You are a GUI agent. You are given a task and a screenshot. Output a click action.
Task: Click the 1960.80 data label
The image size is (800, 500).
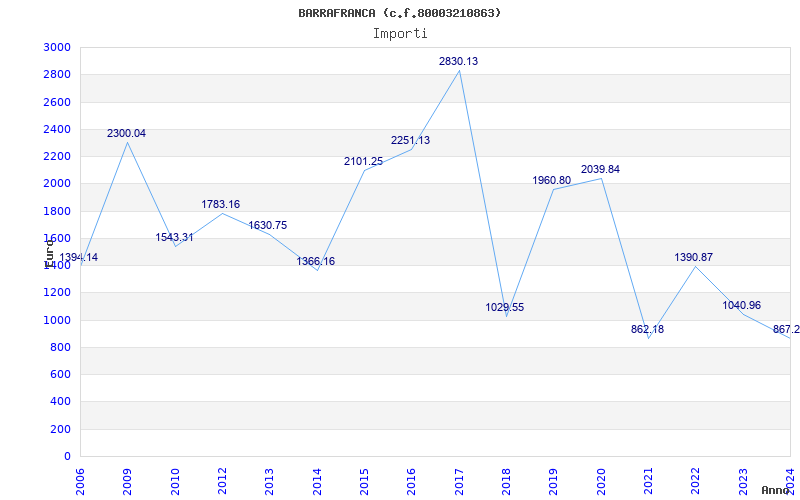552,181
